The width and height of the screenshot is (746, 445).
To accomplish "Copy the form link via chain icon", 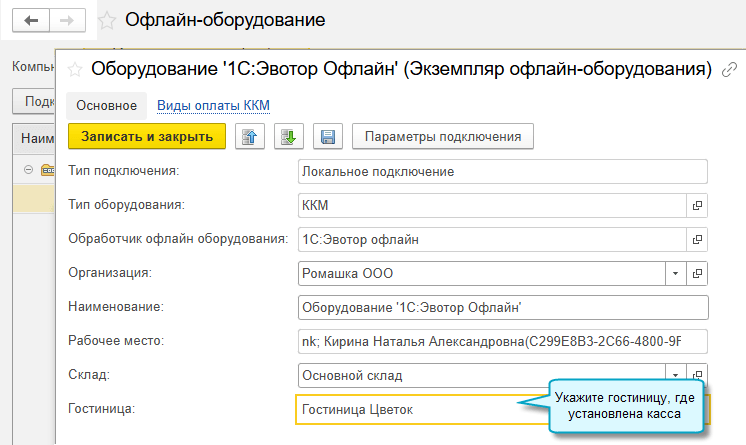I will (x=730, y=69).
